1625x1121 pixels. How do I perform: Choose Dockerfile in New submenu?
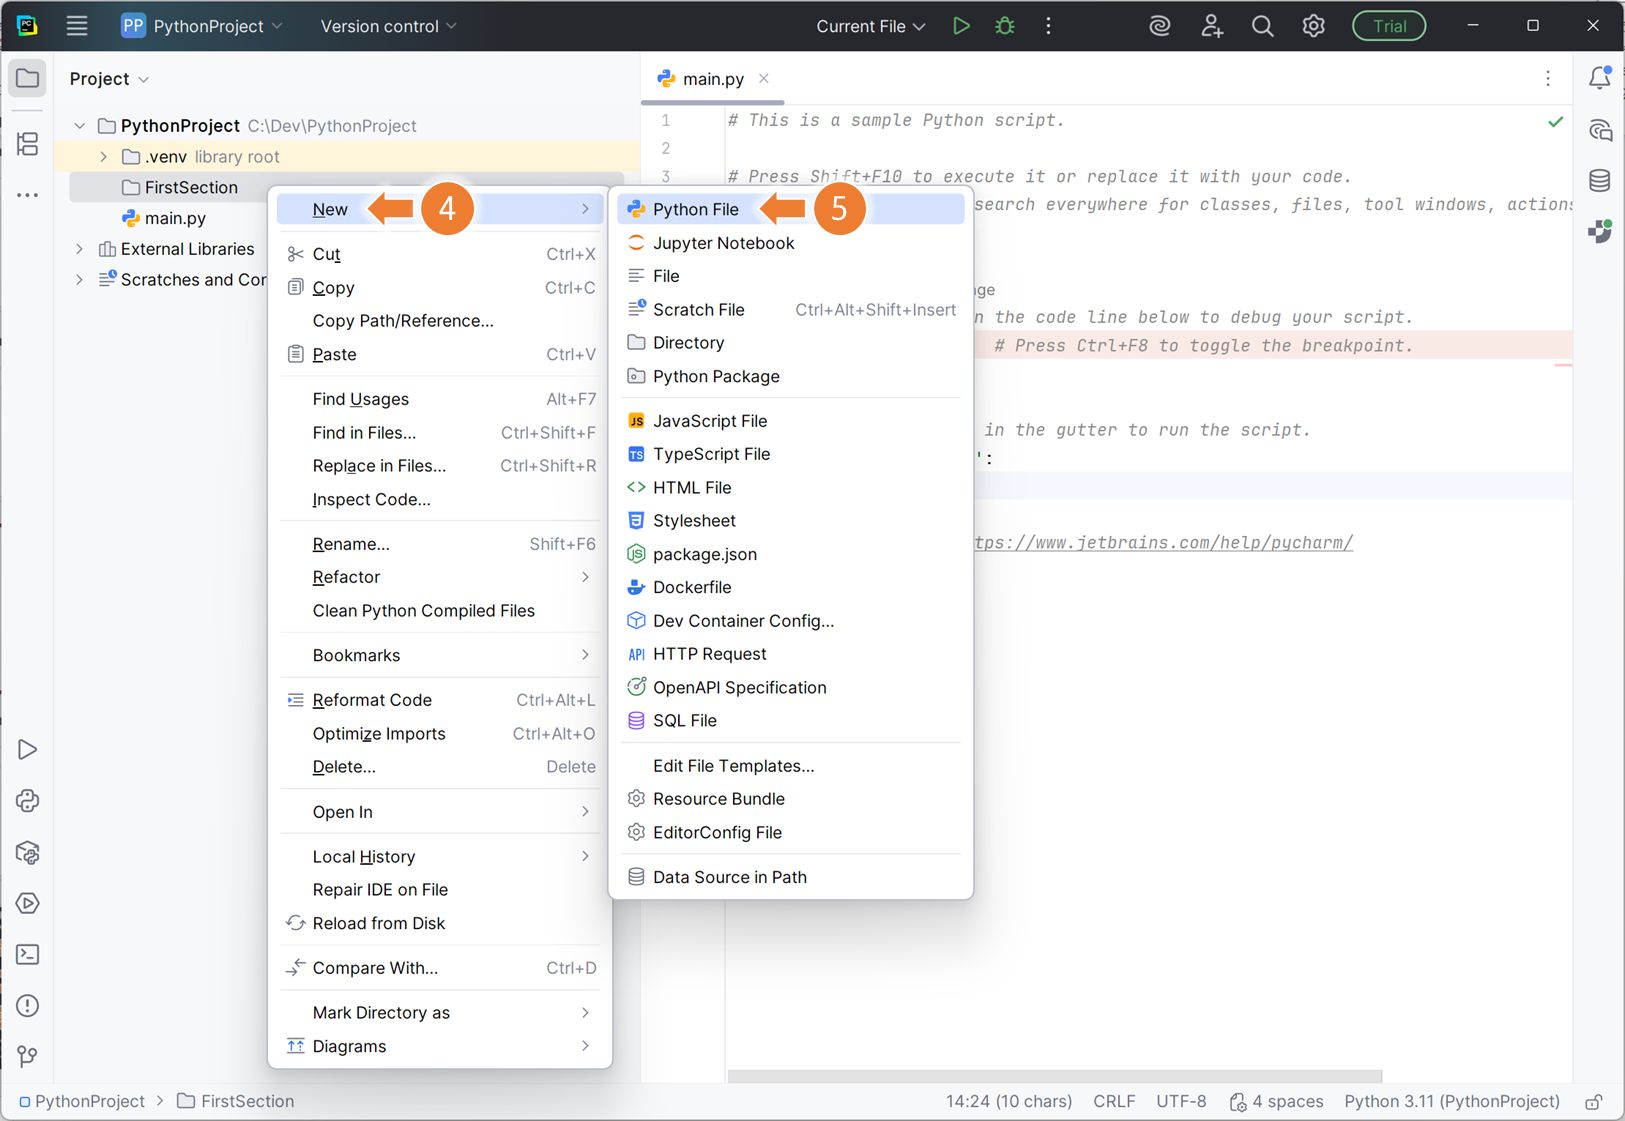tap(791, 587)
